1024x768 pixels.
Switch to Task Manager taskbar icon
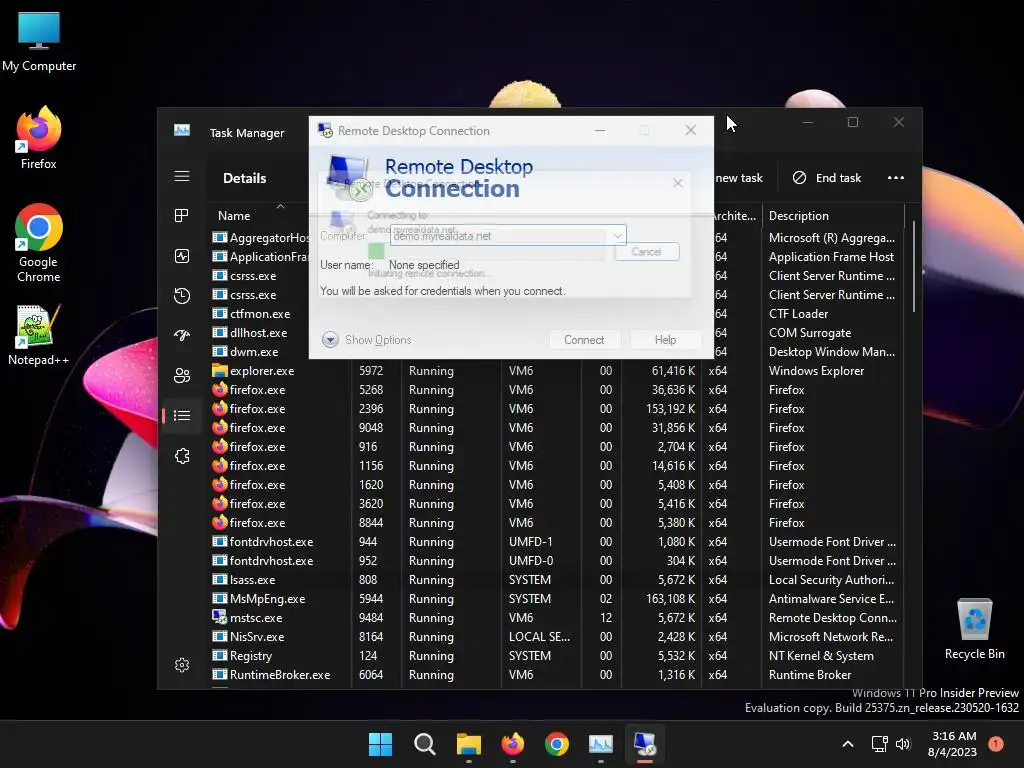tap(601, 744)
